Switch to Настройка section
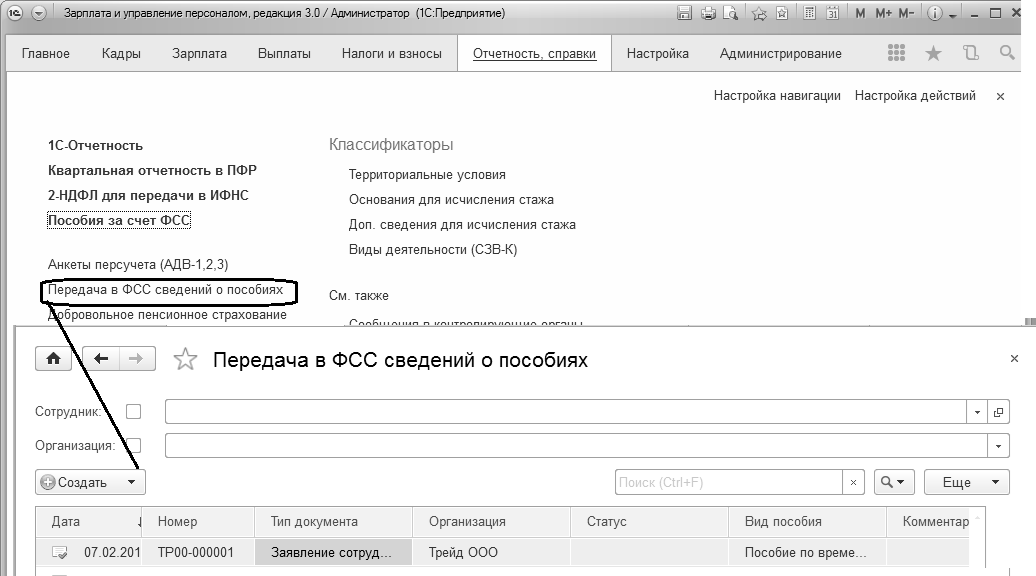Viewport: 1036px width, 576px height. point(657,54)
